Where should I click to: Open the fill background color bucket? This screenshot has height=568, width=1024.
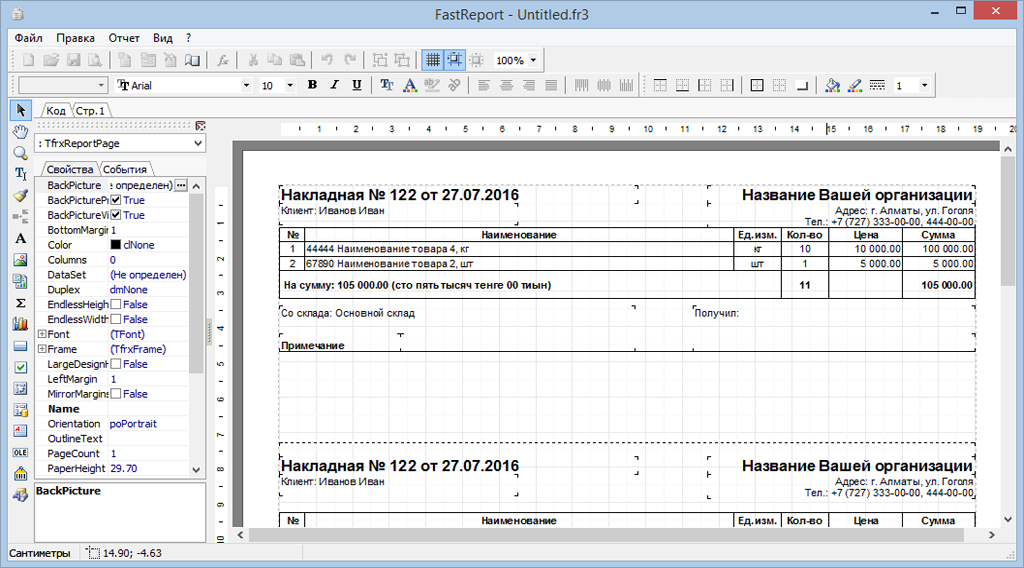(833, 86)
